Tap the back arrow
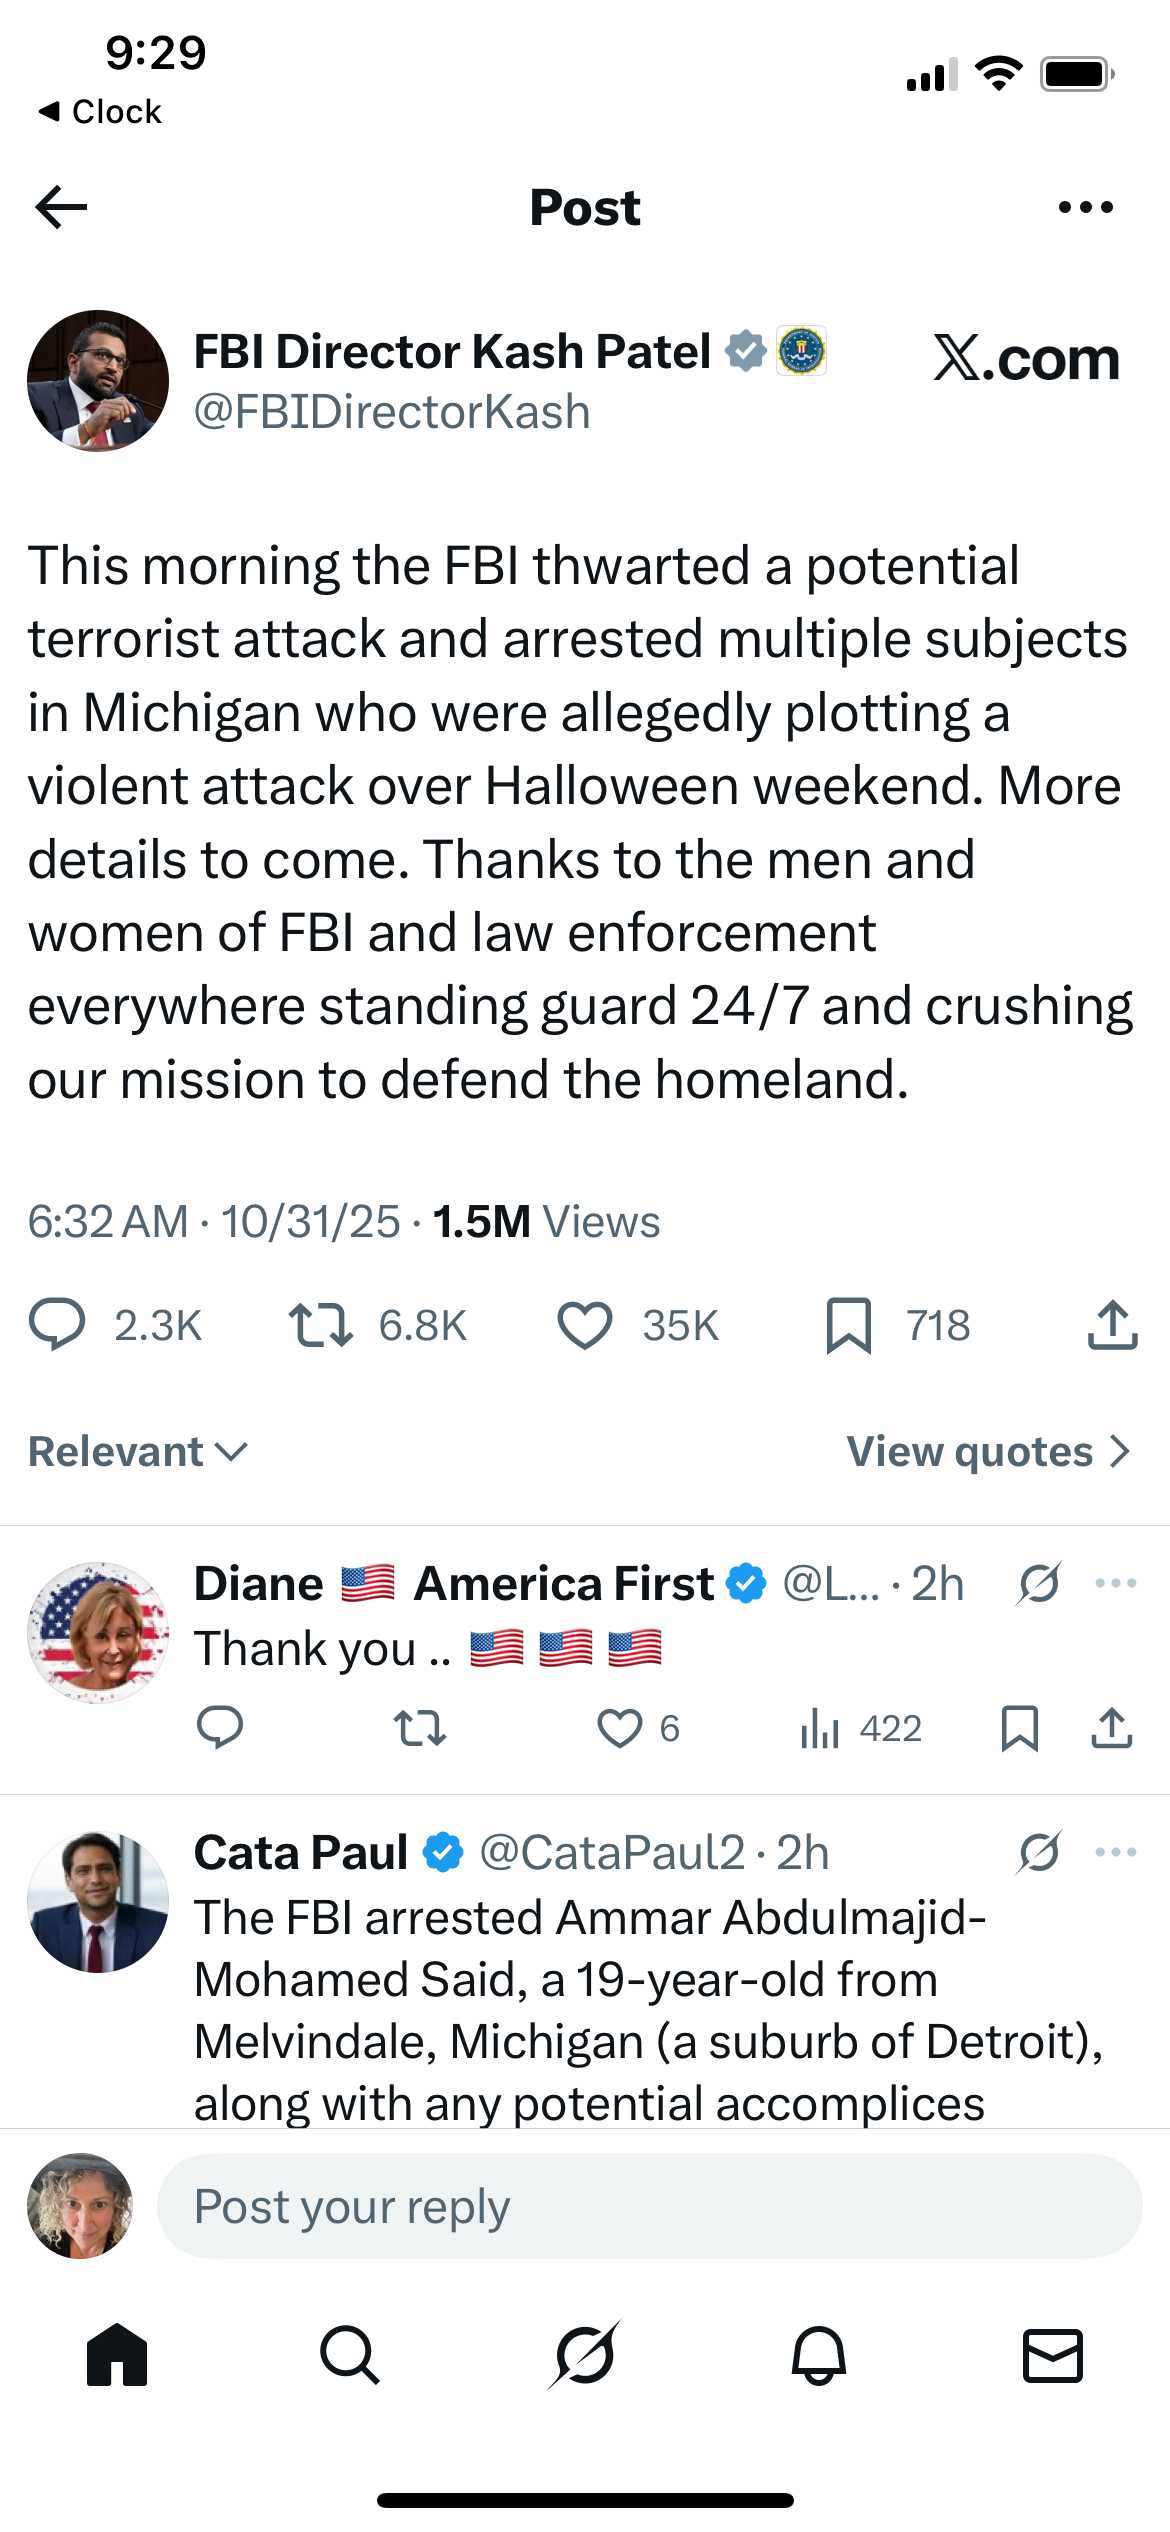This screenshot has width=1170, height=2532. point(62,207)
